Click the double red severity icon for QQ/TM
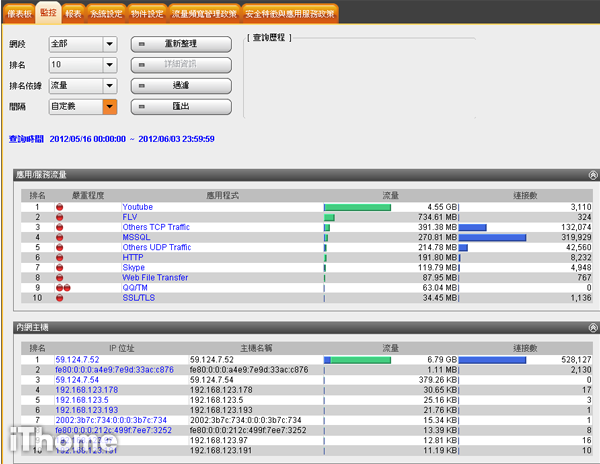The height and width of the screenshot is (464, 600). 62,287
